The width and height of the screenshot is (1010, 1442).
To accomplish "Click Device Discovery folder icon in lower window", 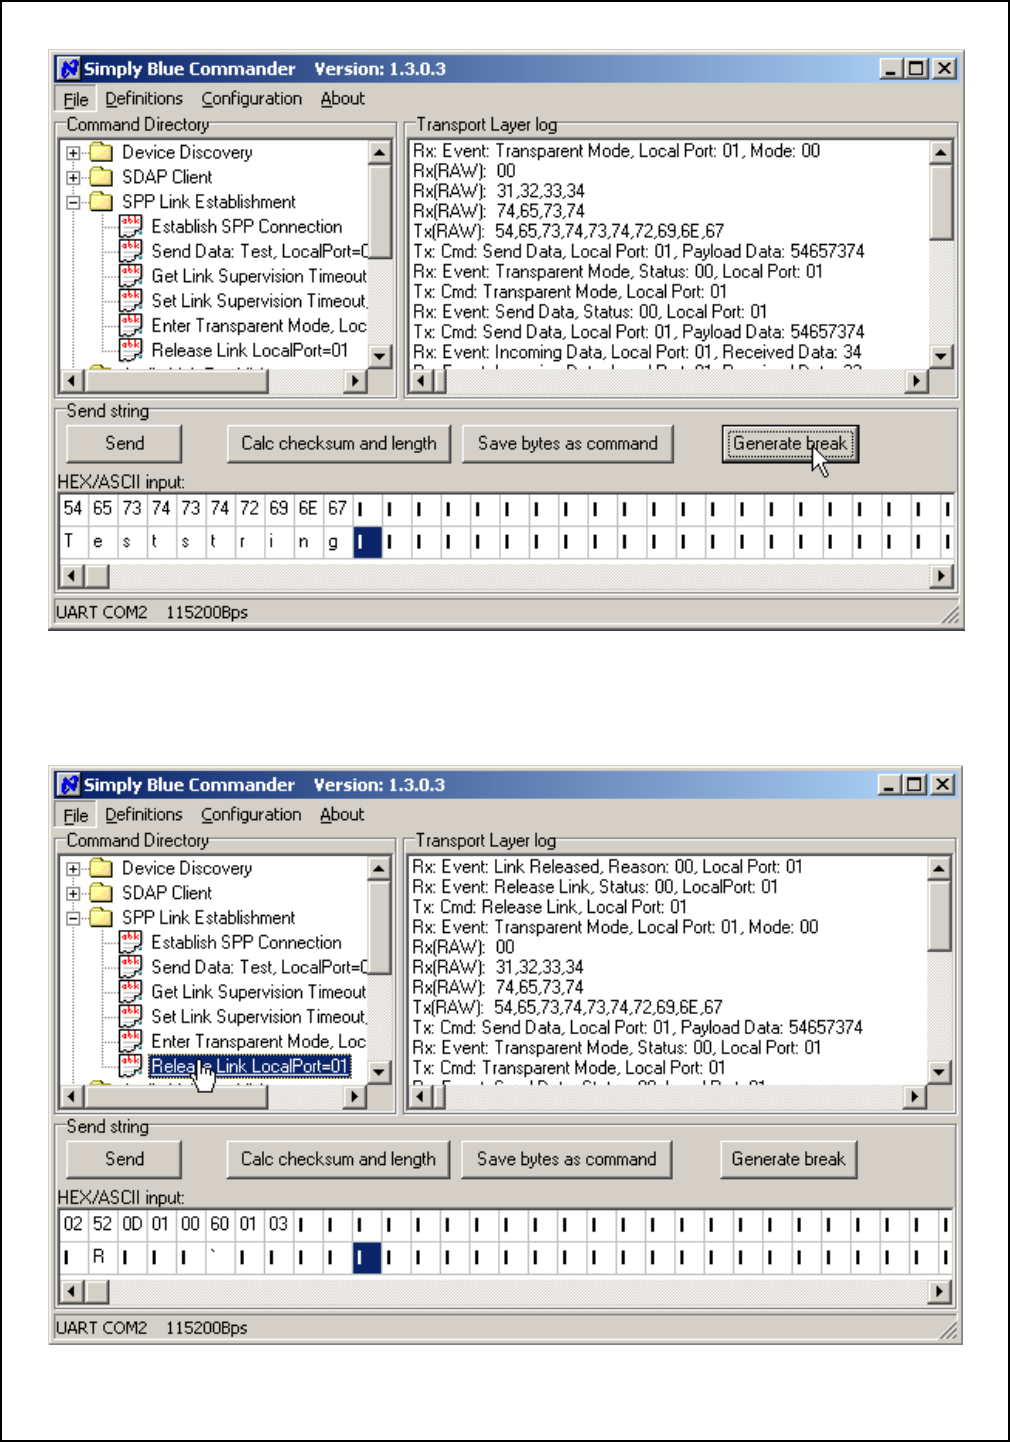I will click(x=101, y=868).
